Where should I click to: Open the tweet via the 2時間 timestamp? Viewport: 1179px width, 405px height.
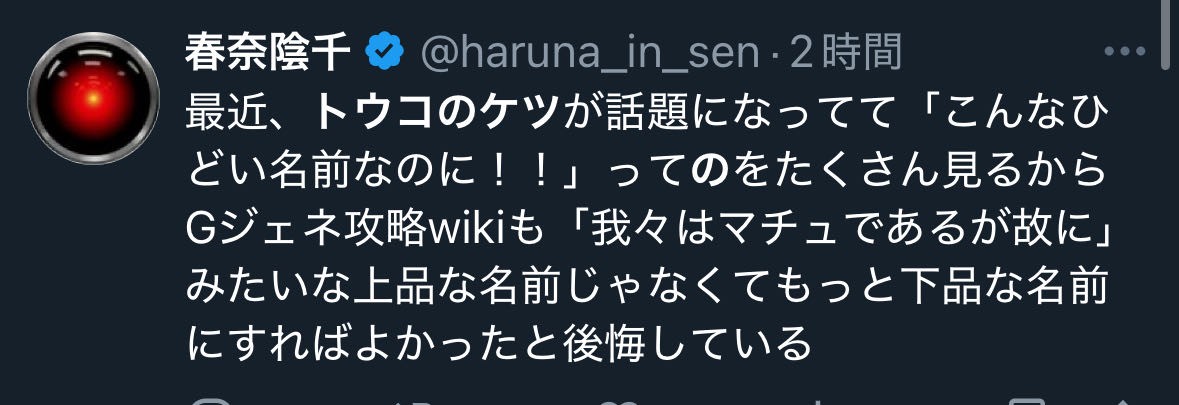click(844, 53)
